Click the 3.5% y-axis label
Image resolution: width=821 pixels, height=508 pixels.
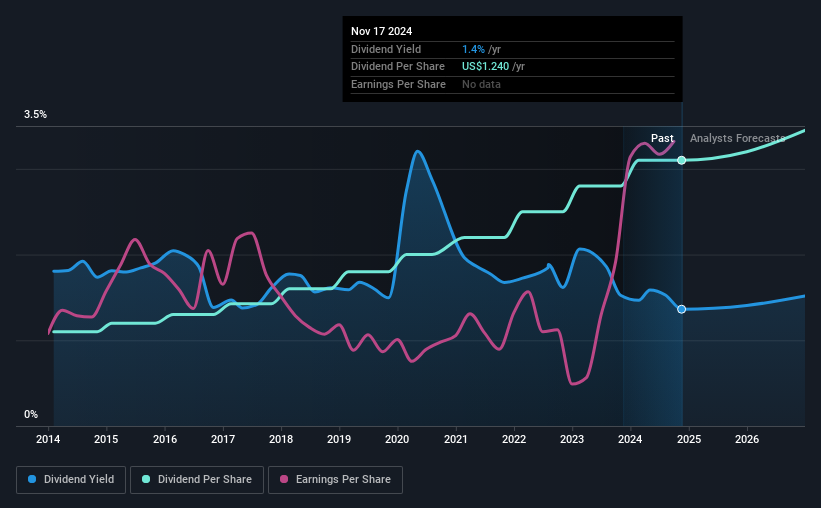click(x=35, y=115)
